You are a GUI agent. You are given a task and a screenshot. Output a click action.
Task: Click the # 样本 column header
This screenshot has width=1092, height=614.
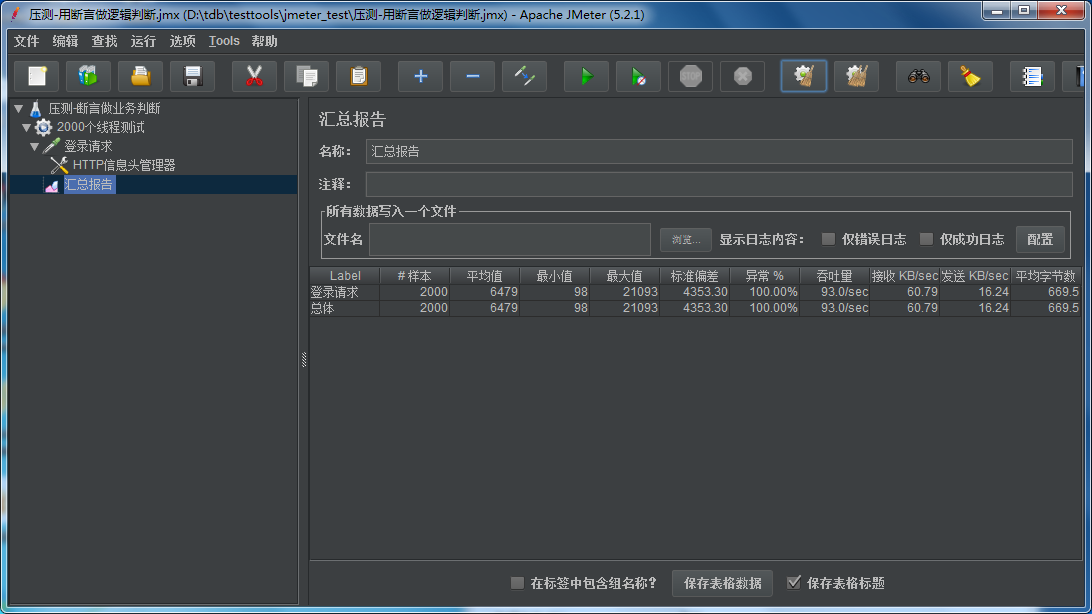414,276
